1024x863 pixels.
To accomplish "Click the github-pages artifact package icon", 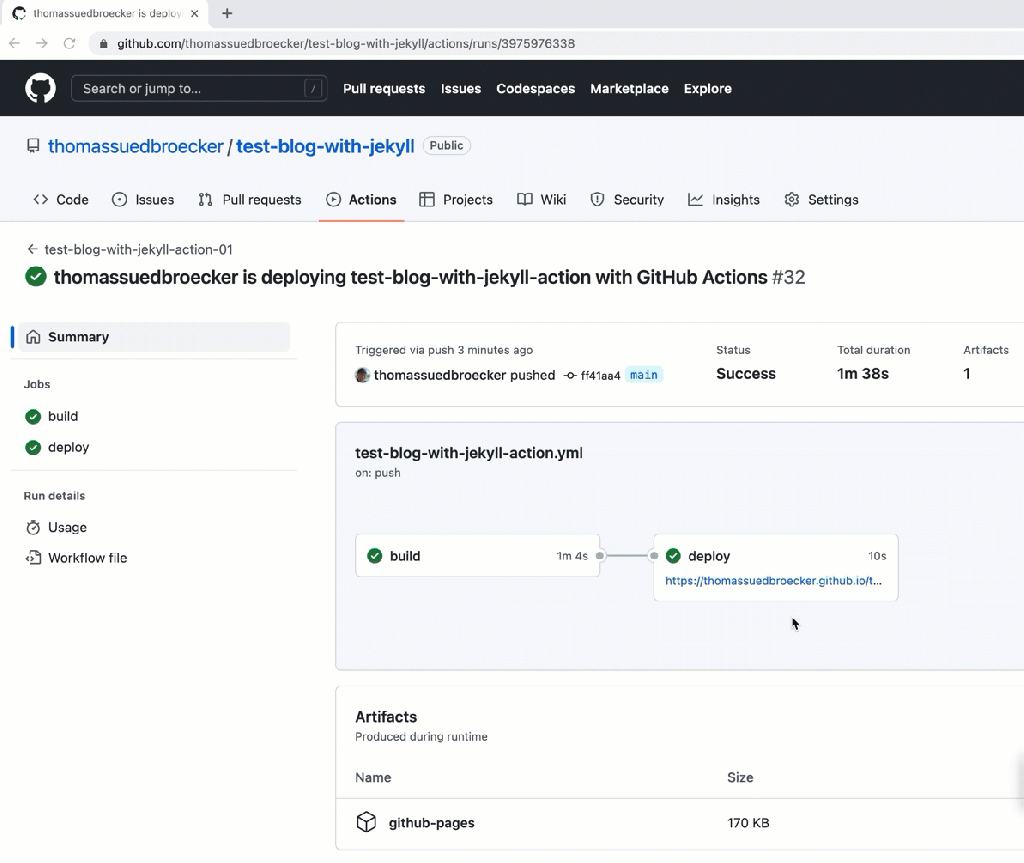I will tap(366, 822).
